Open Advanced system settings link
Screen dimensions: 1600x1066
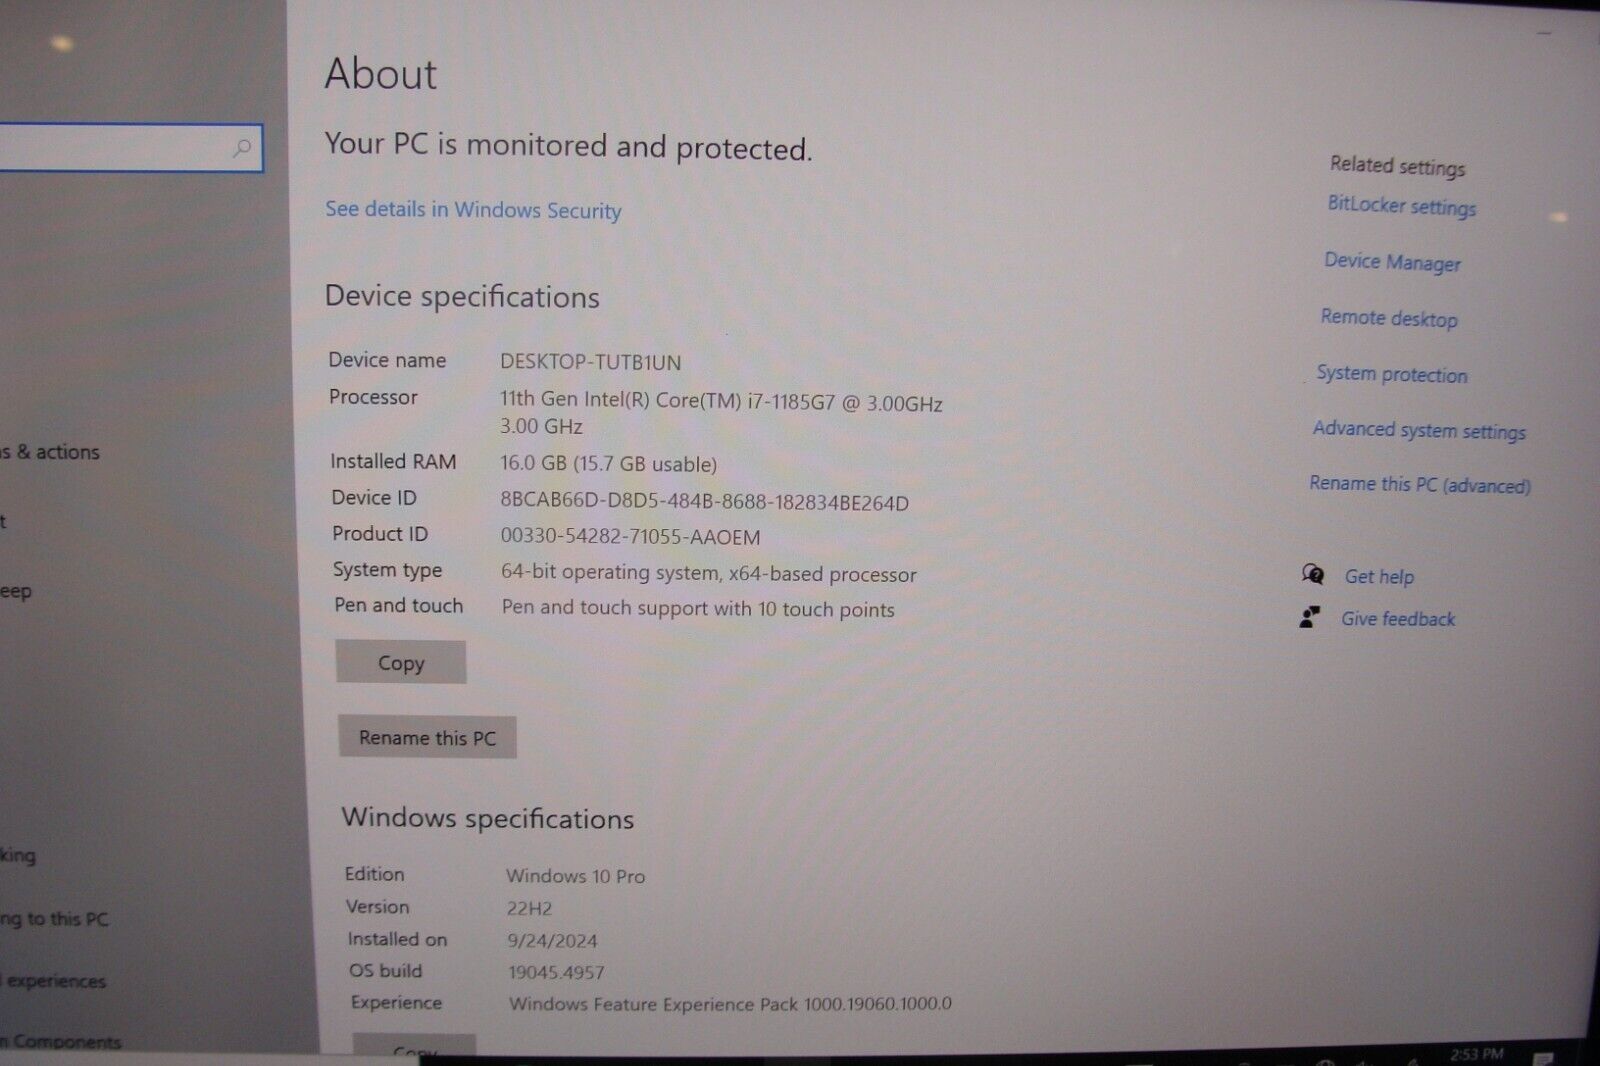coord(1419,430)
